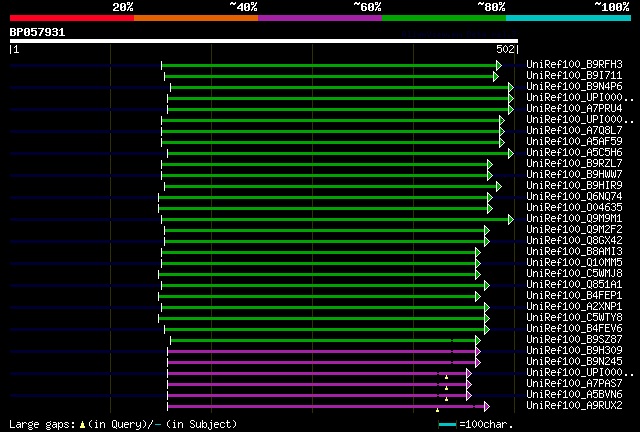The image size is (640, 432).
Task: Select the UniRef100_B9H309 label
Action: (574, 351)
